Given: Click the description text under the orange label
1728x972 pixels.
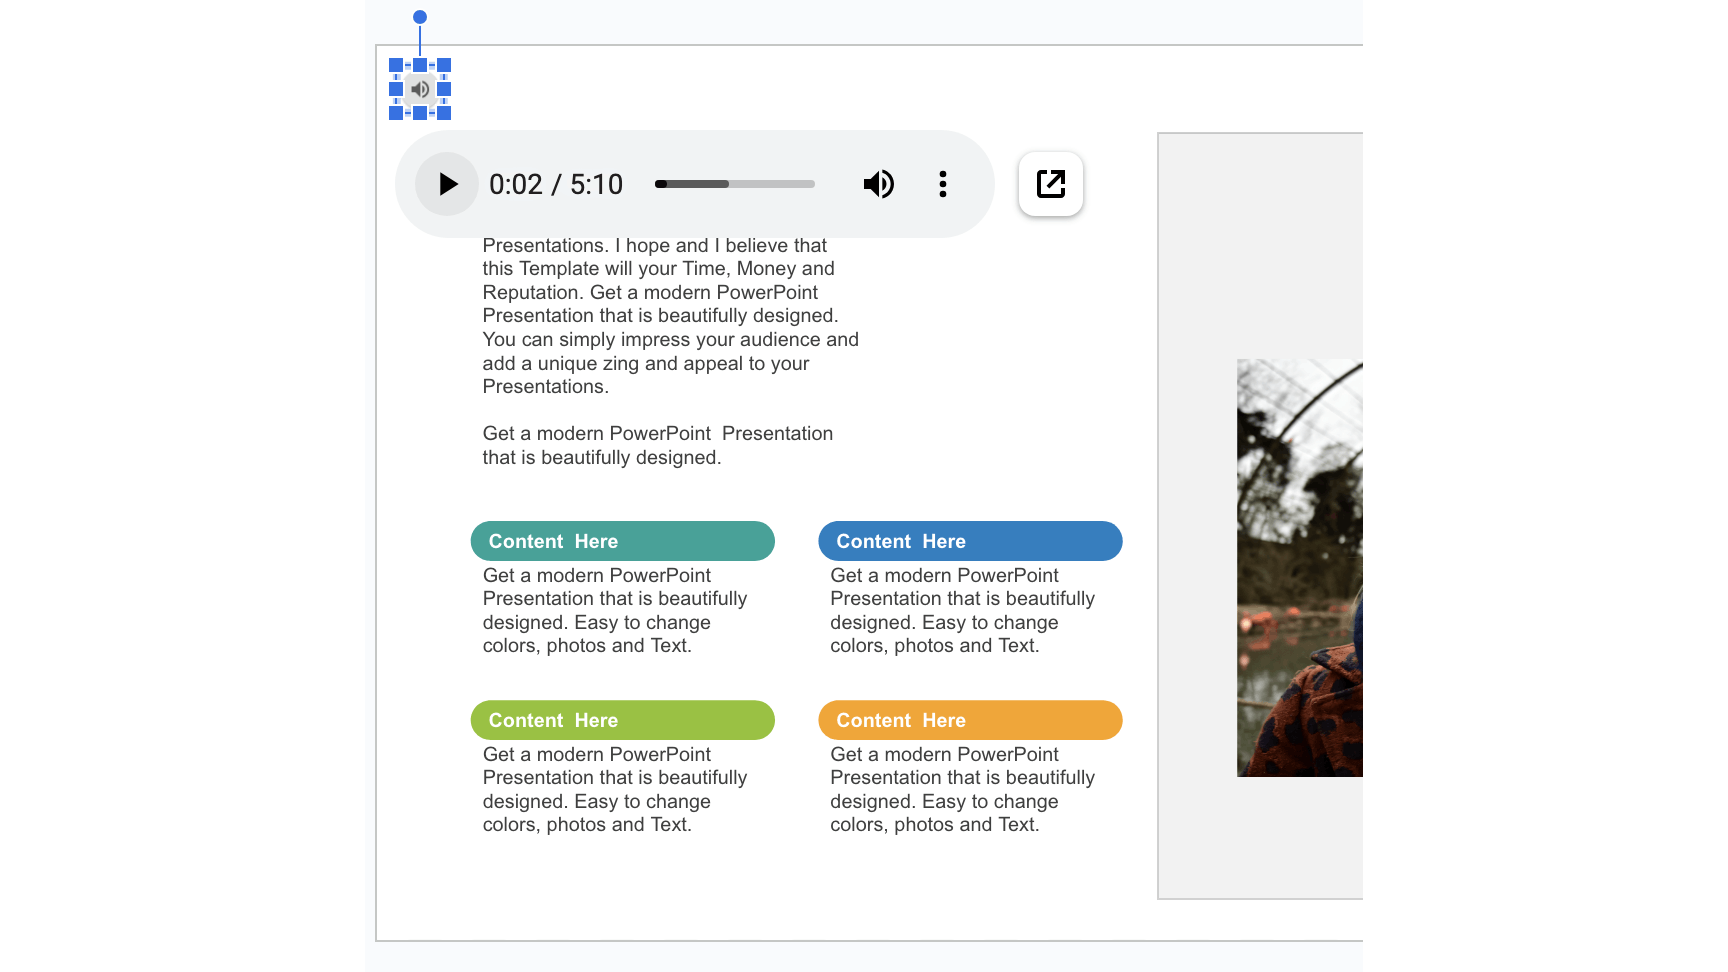Looking at the screenshot, I should [963, 790].
